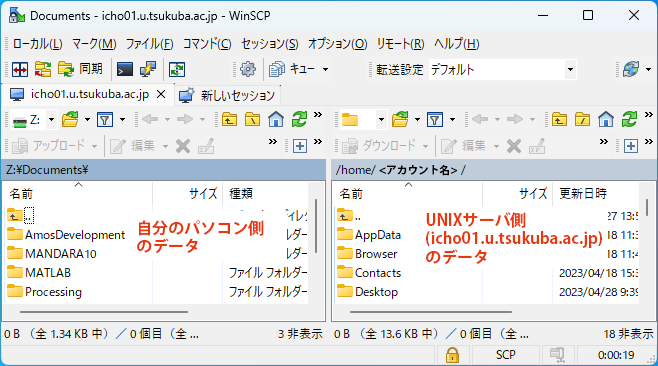Click the keep remote directory up to date icon
This screenshot has width=658, height=366.
coord(177,69)
